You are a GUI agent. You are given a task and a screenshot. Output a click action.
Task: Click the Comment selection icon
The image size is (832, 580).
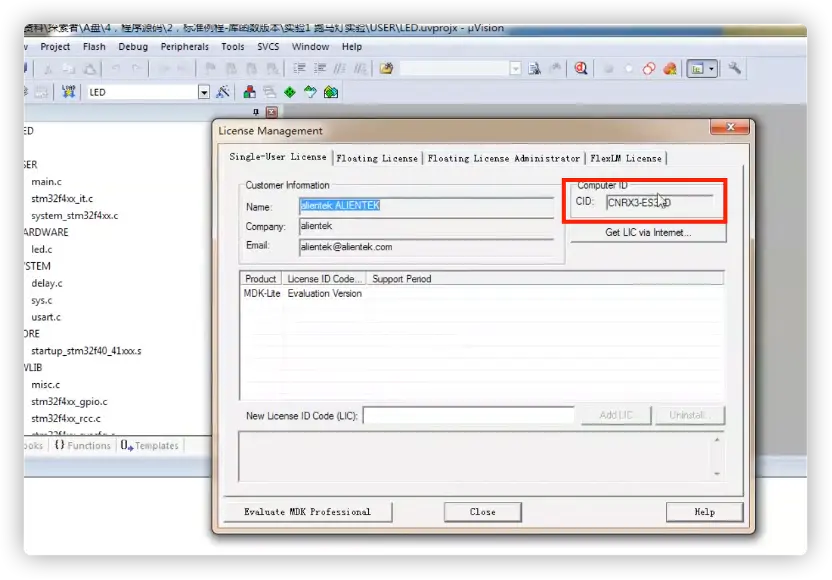(x=340, y=68)
